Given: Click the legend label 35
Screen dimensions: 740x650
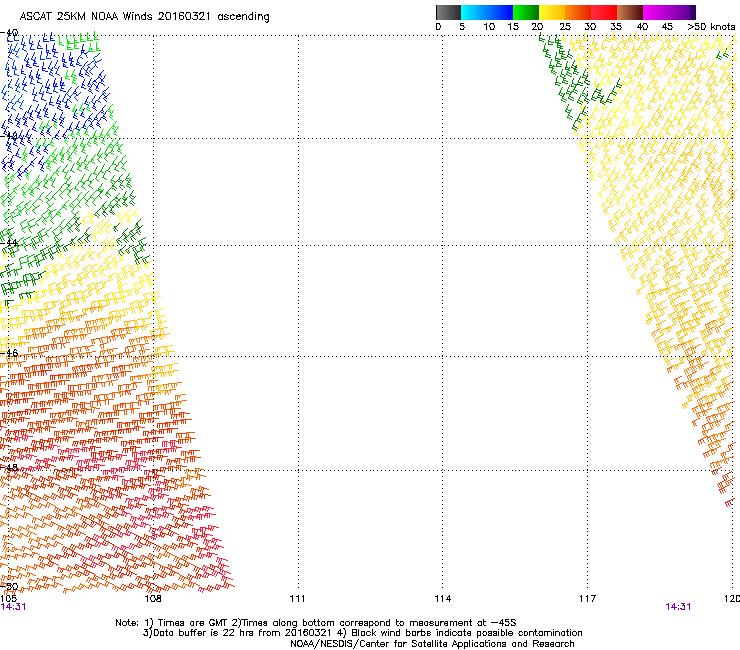Looking at the screenshot, I should click(x=616, y=27).
